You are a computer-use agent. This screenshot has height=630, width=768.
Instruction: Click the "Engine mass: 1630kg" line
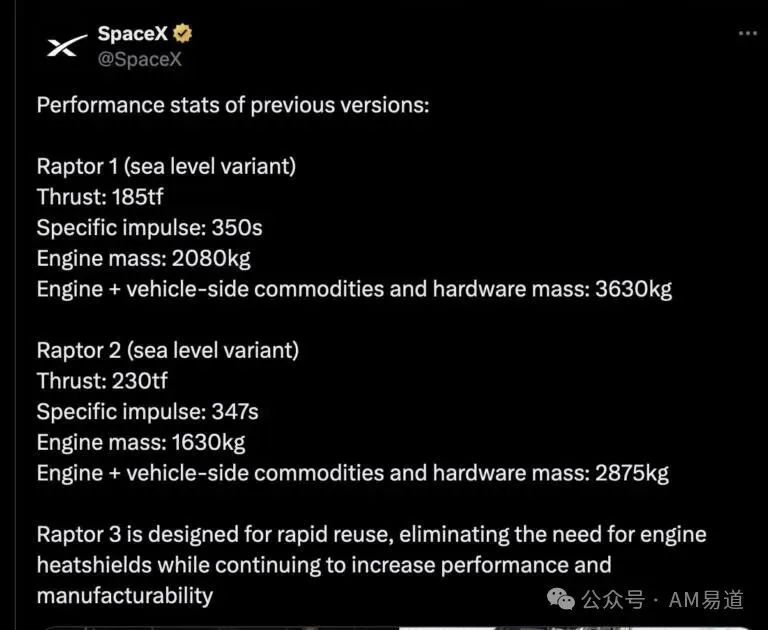click(141, 442)
